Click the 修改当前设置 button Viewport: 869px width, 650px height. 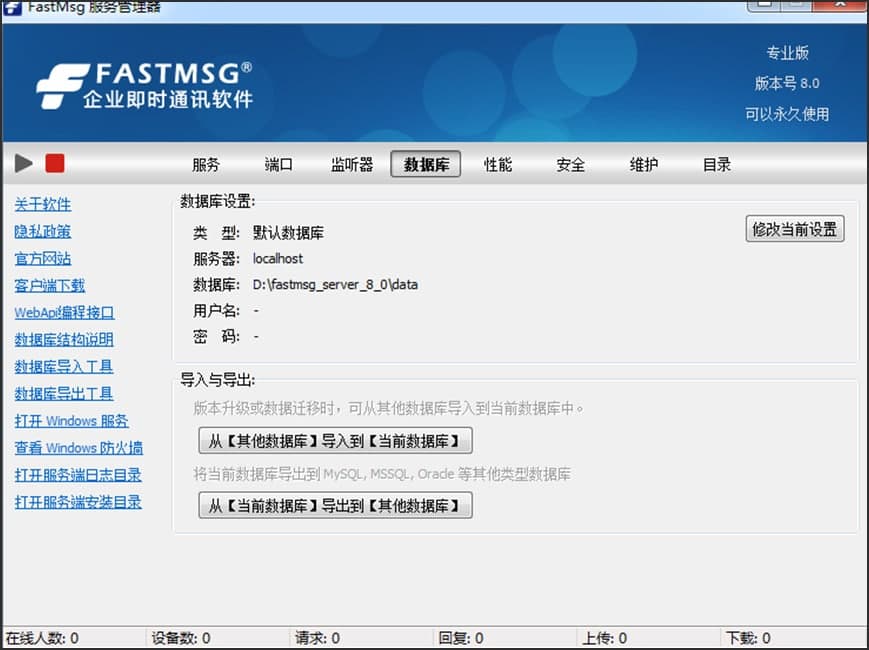pyautogui.click(x=794, y=228)
